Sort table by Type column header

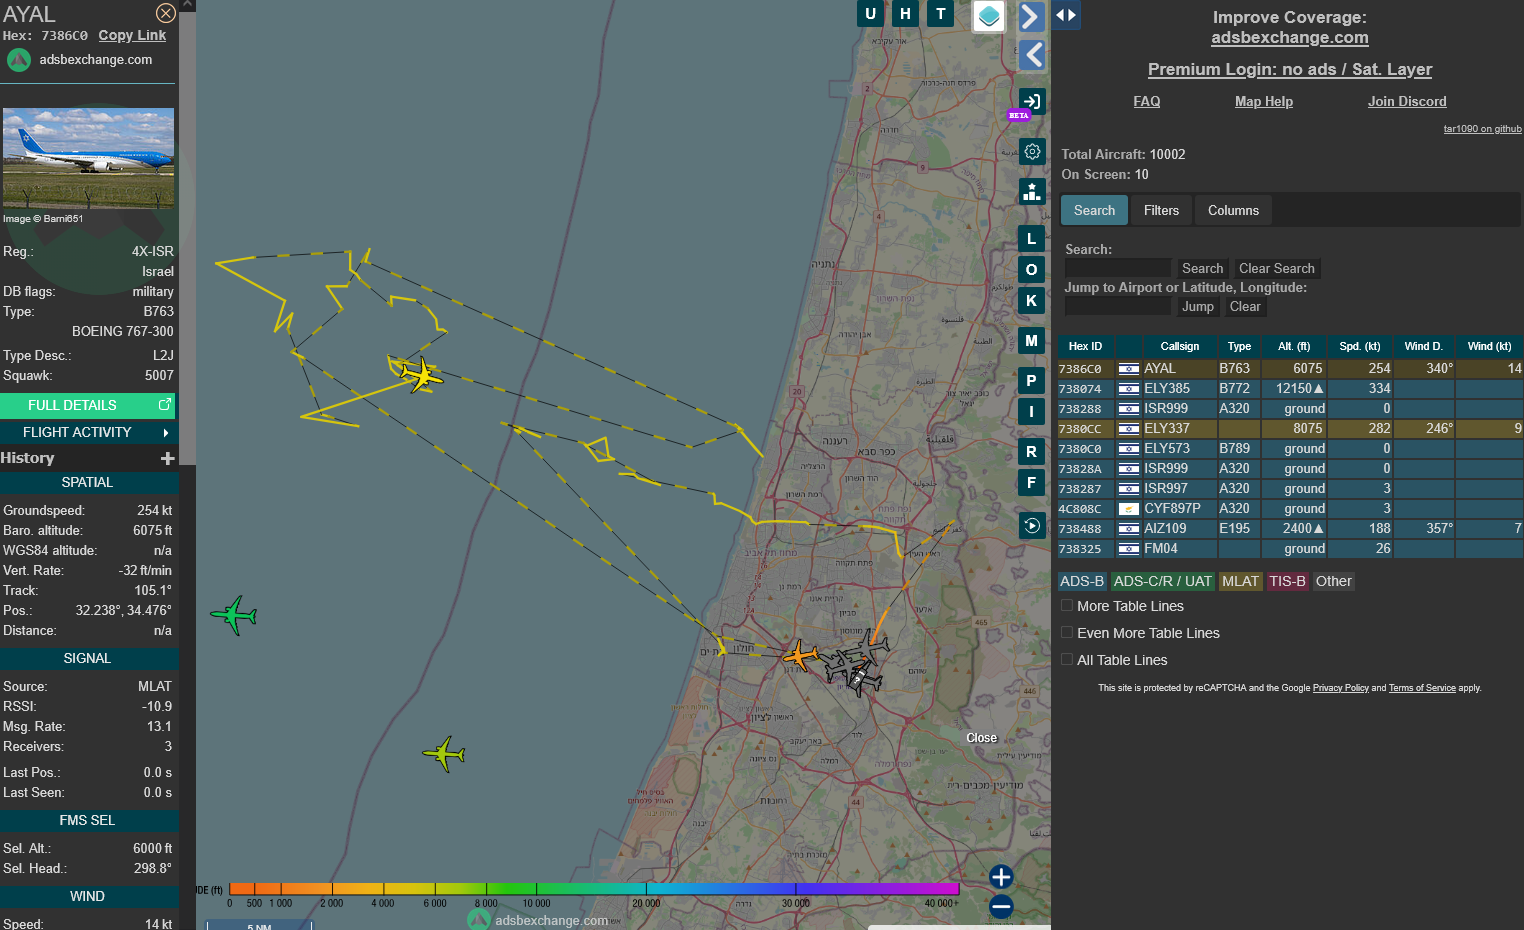(1239, 346)
